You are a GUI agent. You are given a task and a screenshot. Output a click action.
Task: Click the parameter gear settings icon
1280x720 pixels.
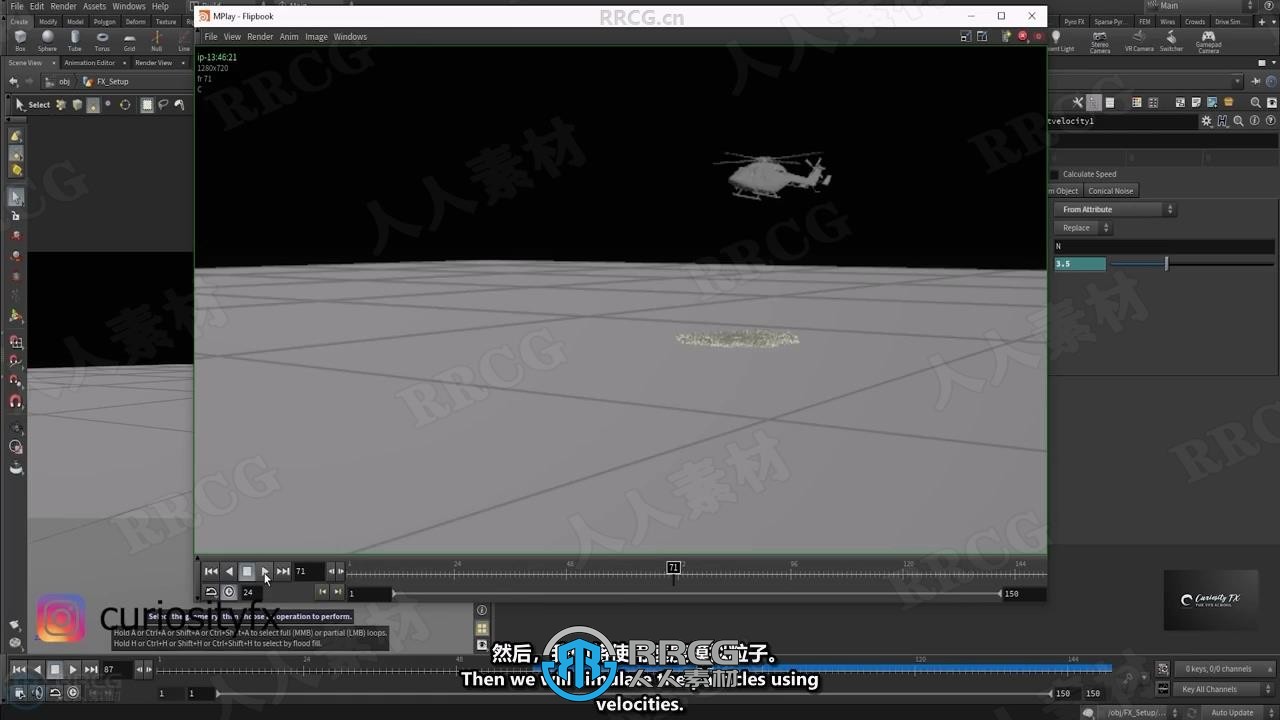[x=1206, y=121]
